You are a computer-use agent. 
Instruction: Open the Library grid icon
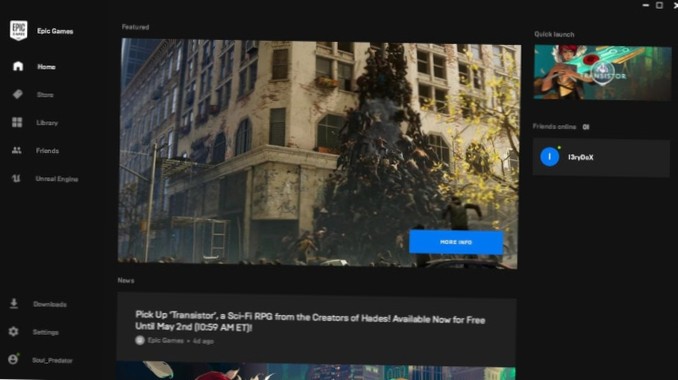17,122
